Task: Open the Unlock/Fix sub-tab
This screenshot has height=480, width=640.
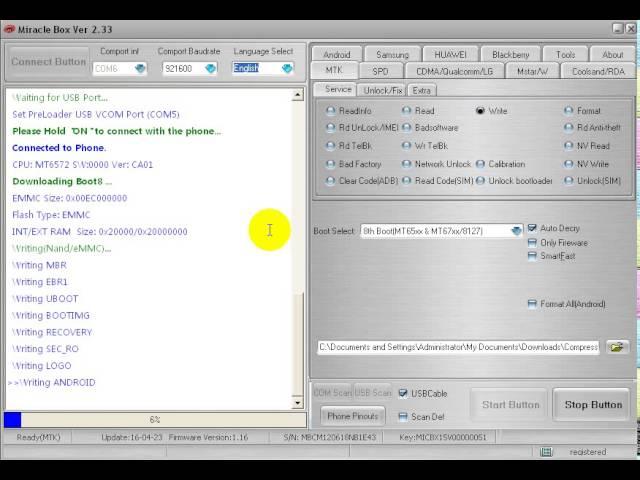Action: point(382,90)
